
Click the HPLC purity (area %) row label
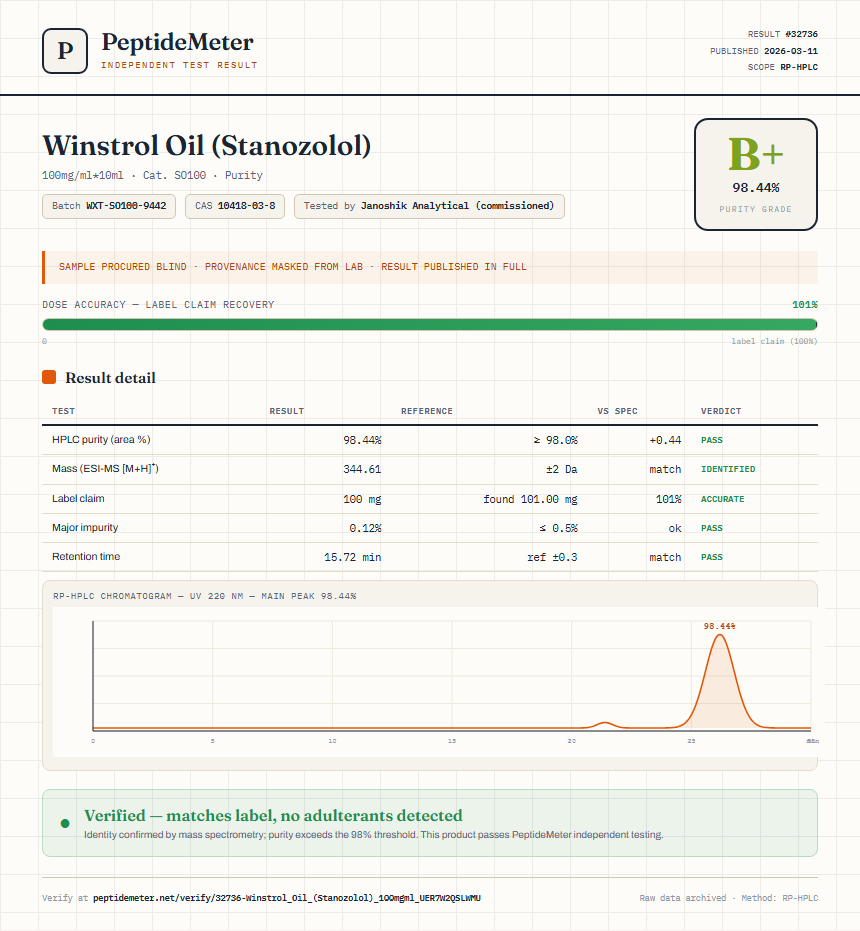(101, 439)
